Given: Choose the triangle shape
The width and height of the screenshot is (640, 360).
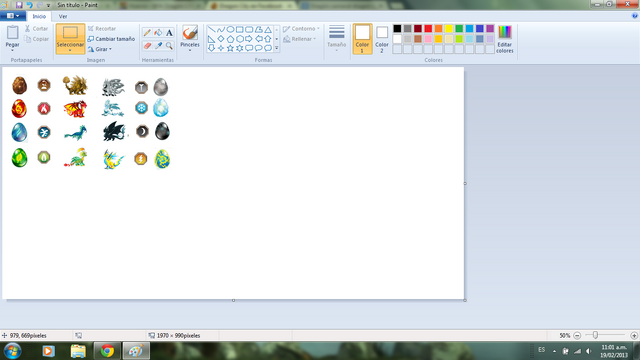Looking at the screenshot, I should (268, 29).
